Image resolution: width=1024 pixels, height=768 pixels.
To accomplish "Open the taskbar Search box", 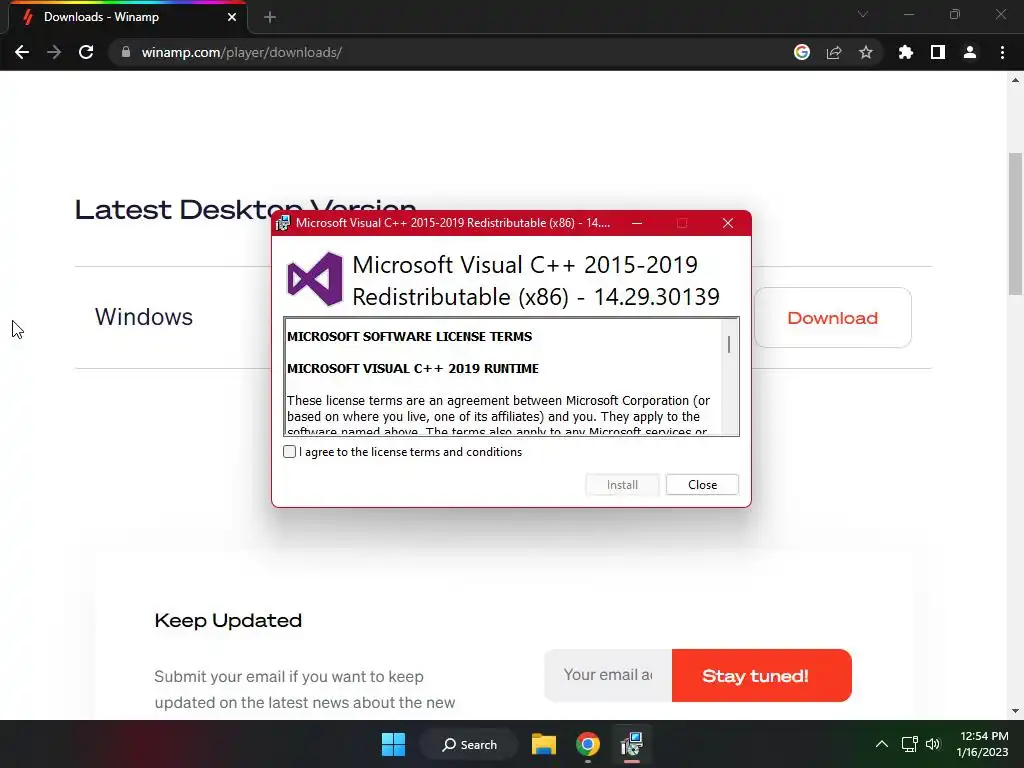I will coord(469,744).
